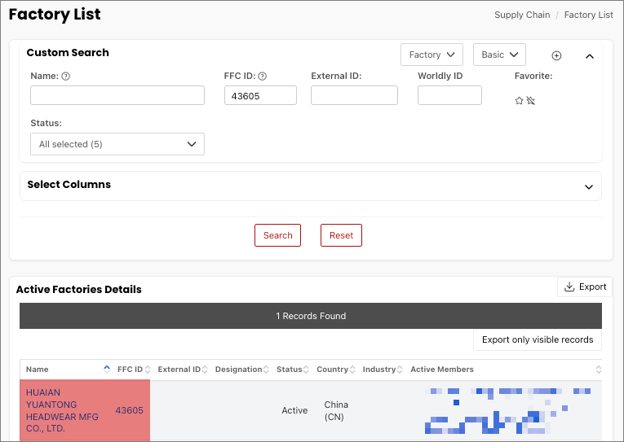Focus the FFC ID input field
Image resolution: width=624 pixels, height=442 pixels.
tap(260, 95)
